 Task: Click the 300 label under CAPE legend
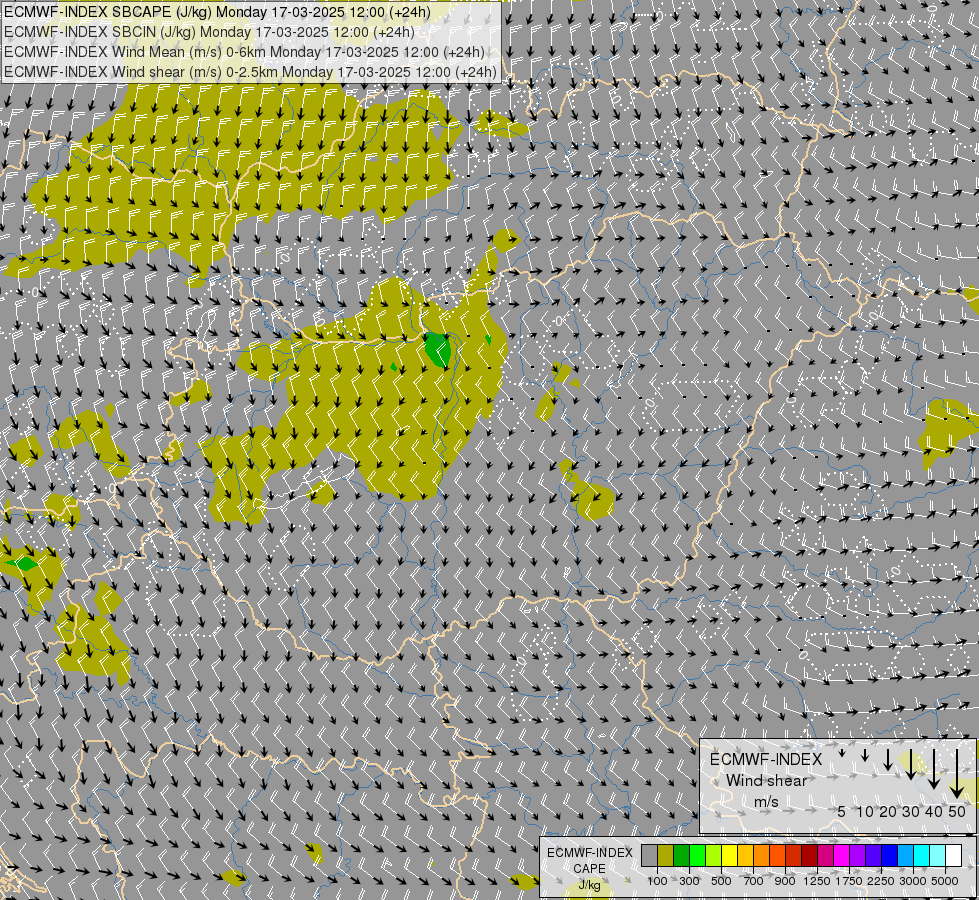pyautogui.click(x=689, y=881)
